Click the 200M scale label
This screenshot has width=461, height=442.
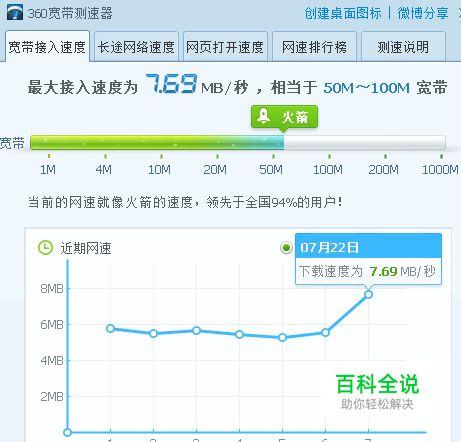[384, 170]
